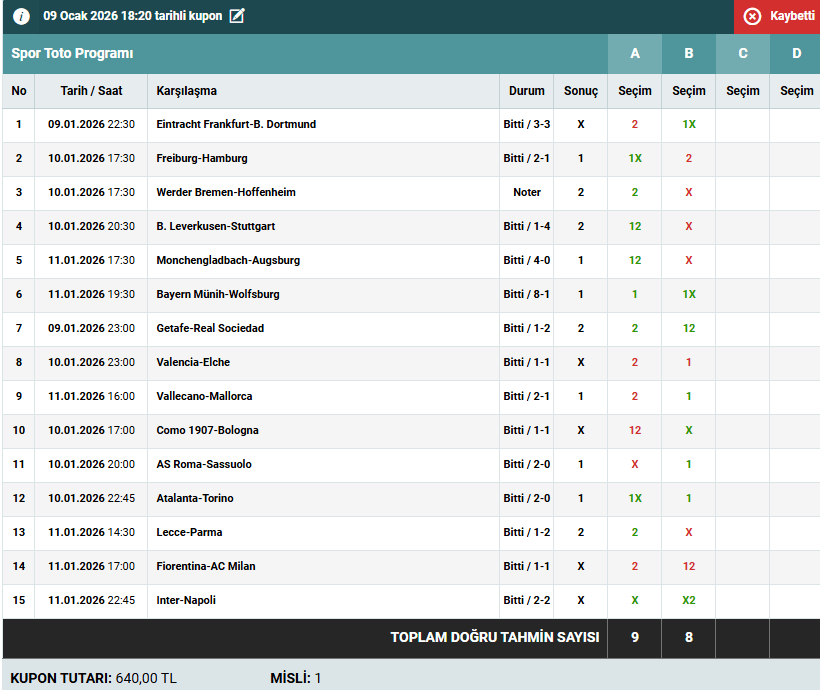Image resolution: width=820 pixels, height=690 pixels.
Task: Click the Bitti / 8-1 score cell
Action: coord(527,295)
